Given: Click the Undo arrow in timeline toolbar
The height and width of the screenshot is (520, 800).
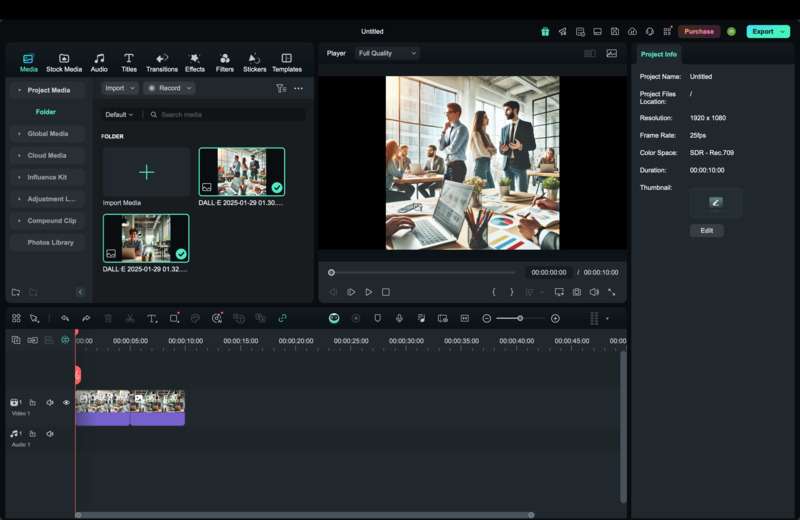Looking at the screenshot, I should 65,318.
